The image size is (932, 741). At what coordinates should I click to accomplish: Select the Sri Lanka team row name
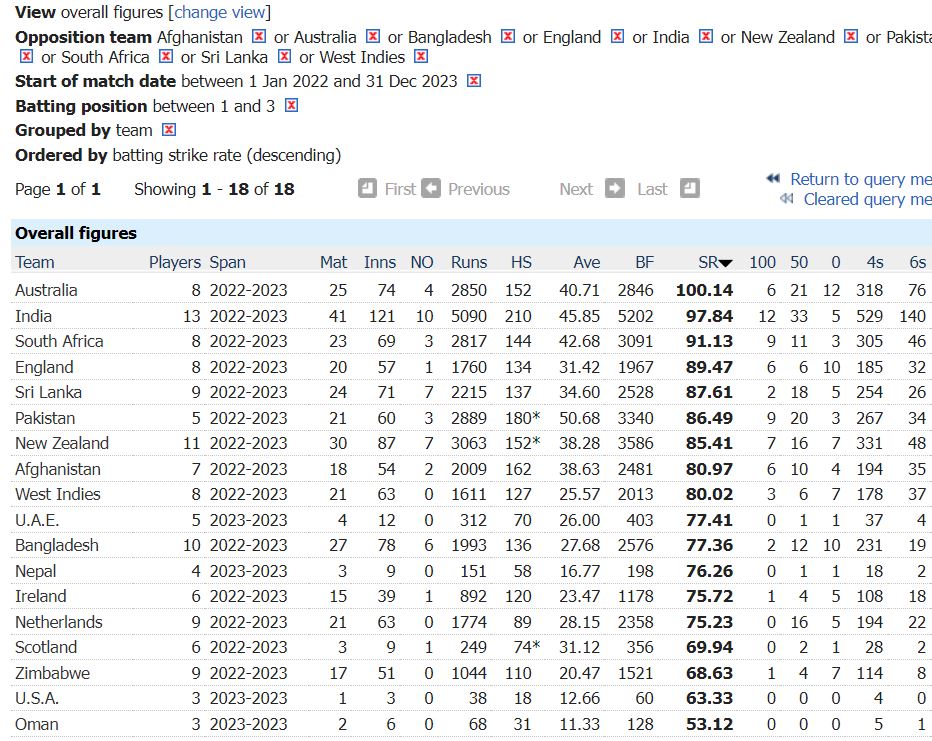[49, 392]
